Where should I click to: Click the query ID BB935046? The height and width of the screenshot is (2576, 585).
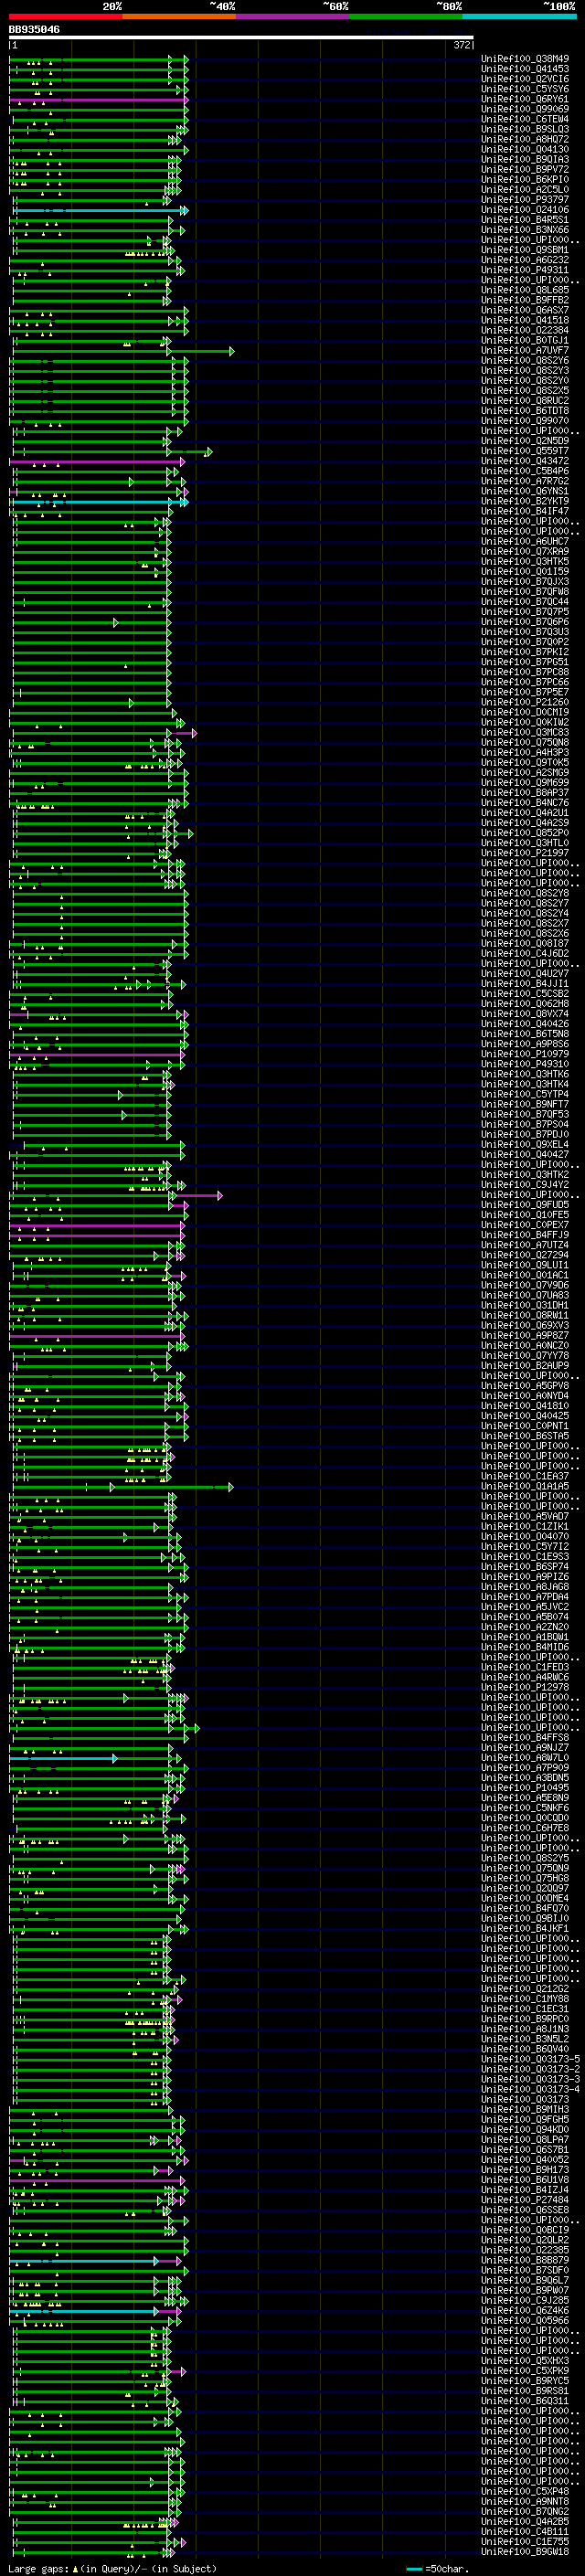[34, 29]
